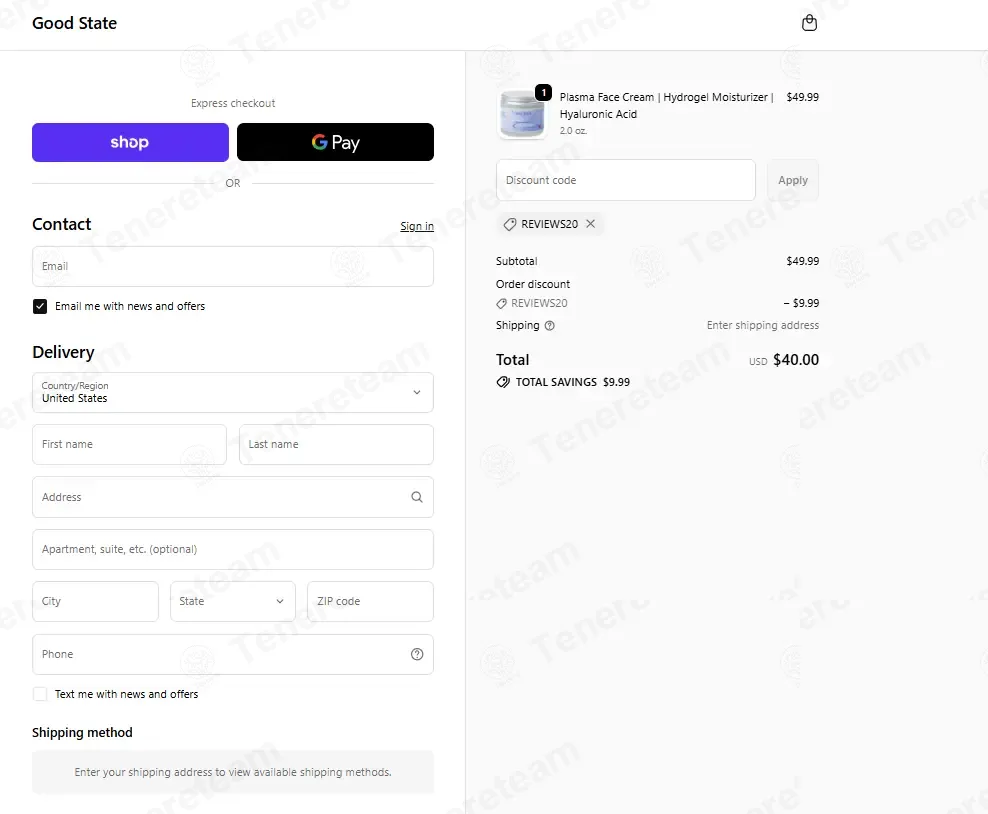Focus the Phone number field
This screenshot has width=988, height=814.
(x=233, y=654)
